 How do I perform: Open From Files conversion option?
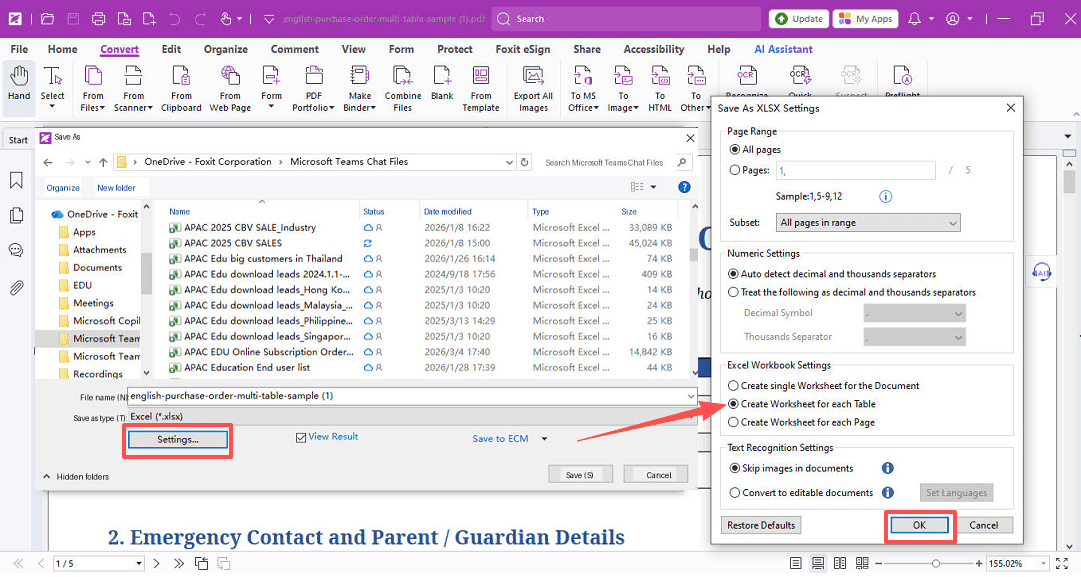click(92, 88)
